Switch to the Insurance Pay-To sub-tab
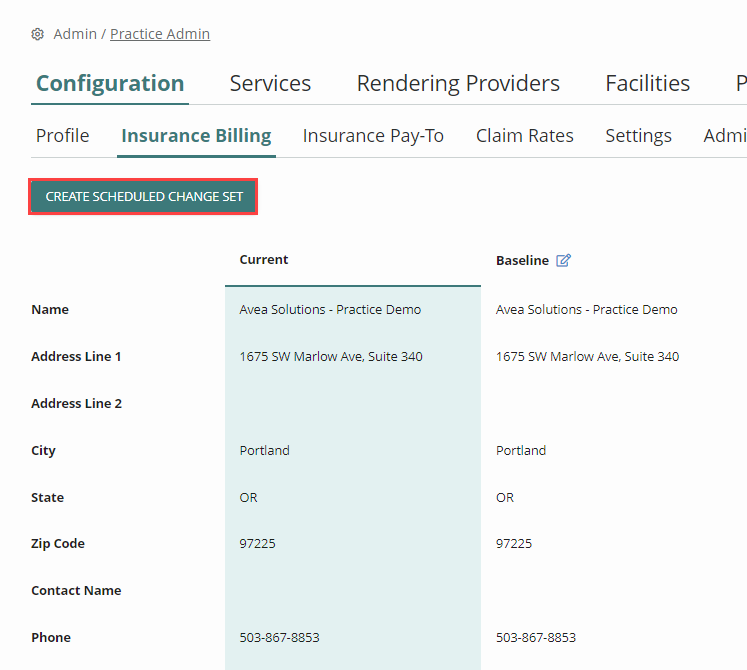This screenshot has height=670, width=747. tap(373, 136)
